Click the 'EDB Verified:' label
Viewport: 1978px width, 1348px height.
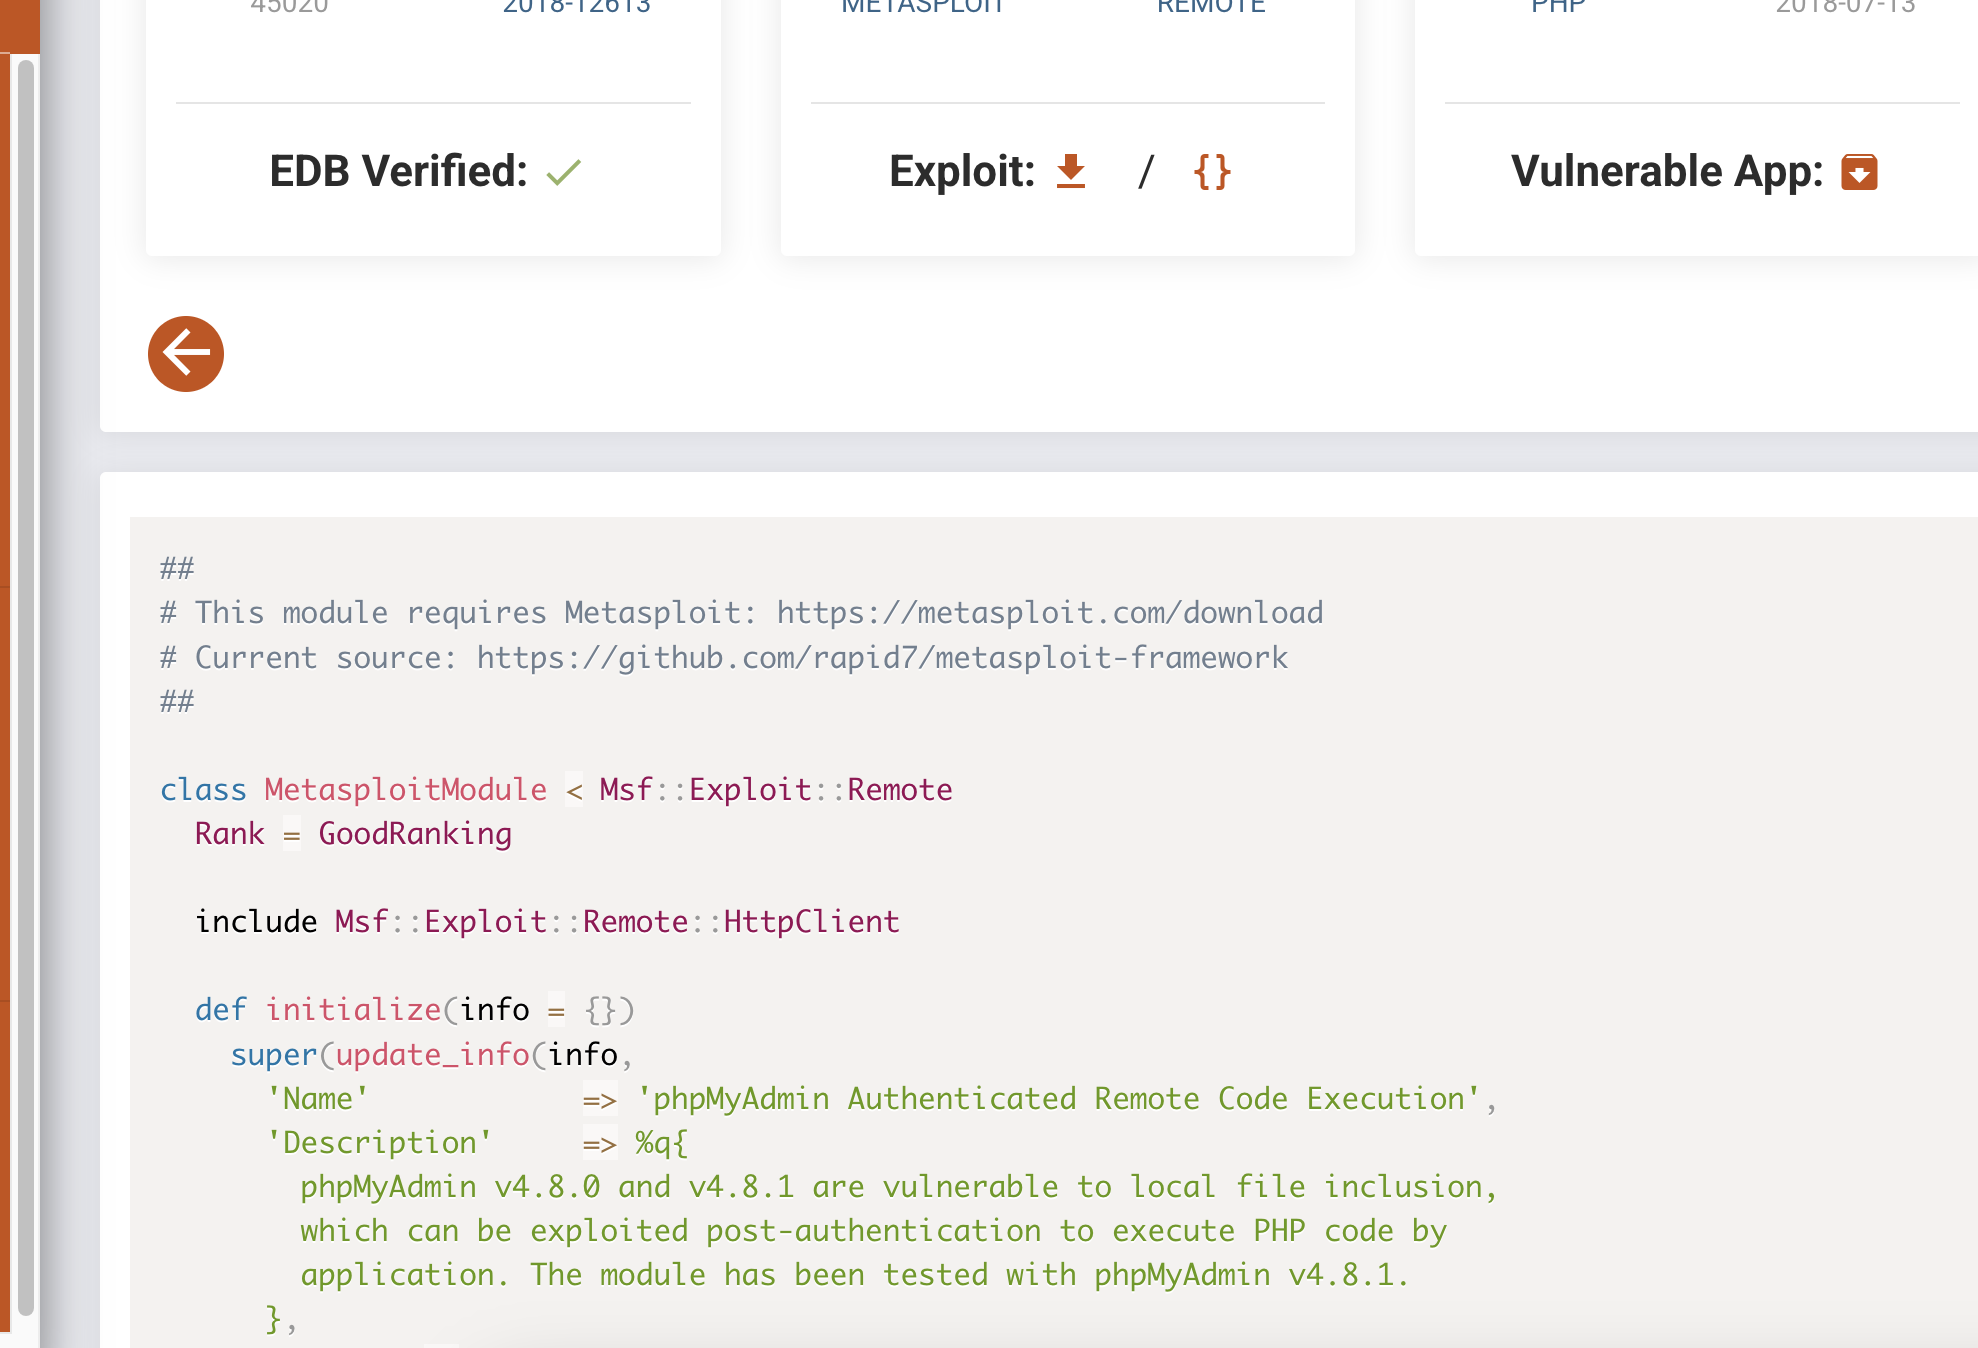398,171
